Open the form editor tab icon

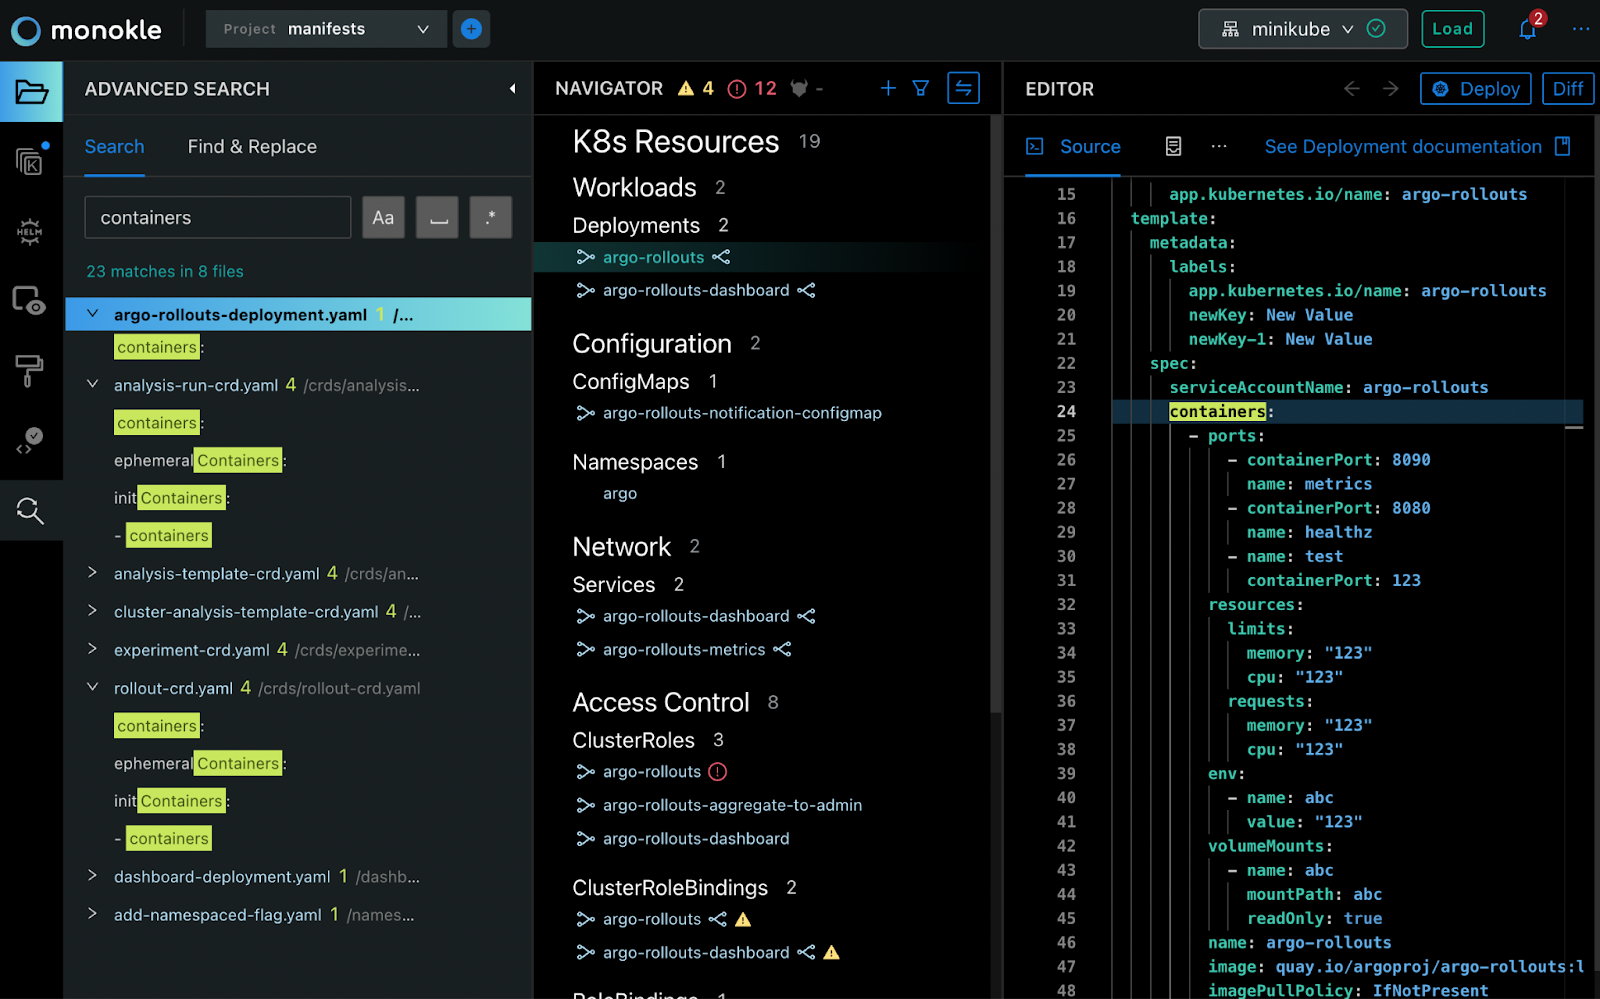pos(1173,146)
